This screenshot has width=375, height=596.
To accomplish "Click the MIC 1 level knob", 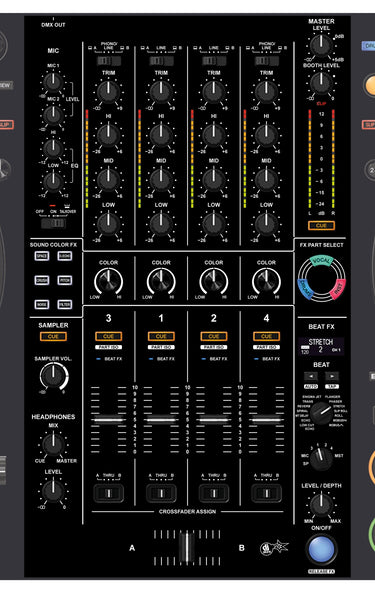I will (x=53, y=82).
